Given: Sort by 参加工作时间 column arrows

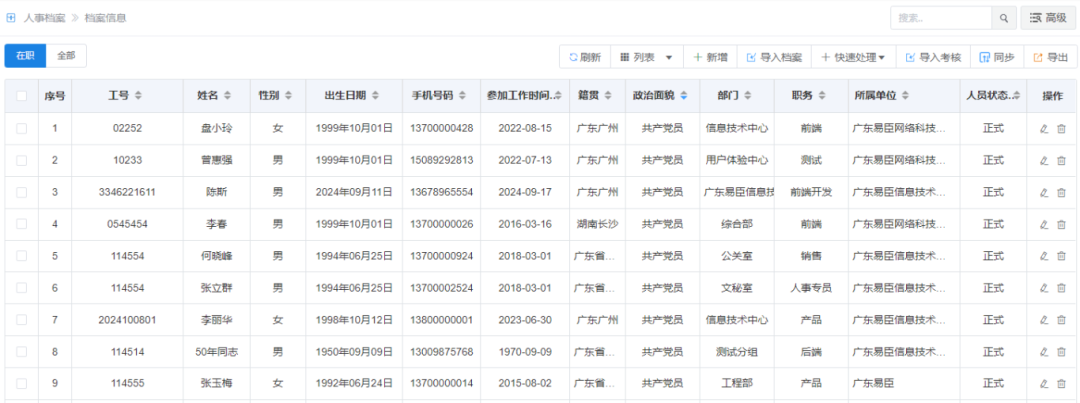Looking at the screenshot, I should [x=558, y=96].
